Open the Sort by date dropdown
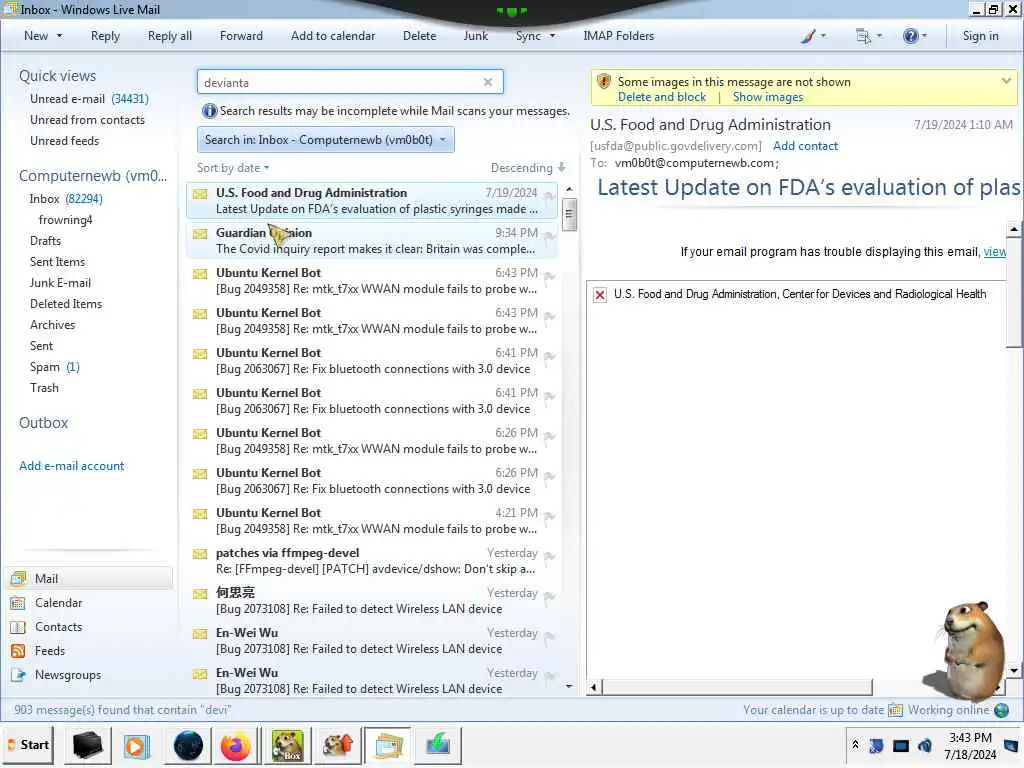This screenshot has width=1024, height=768. 232,168
